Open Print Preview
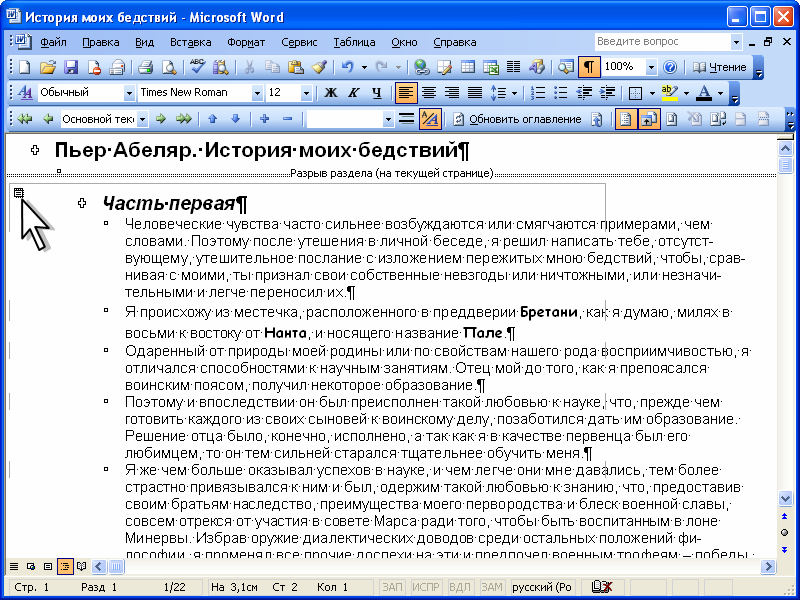 tap(168, 67)
